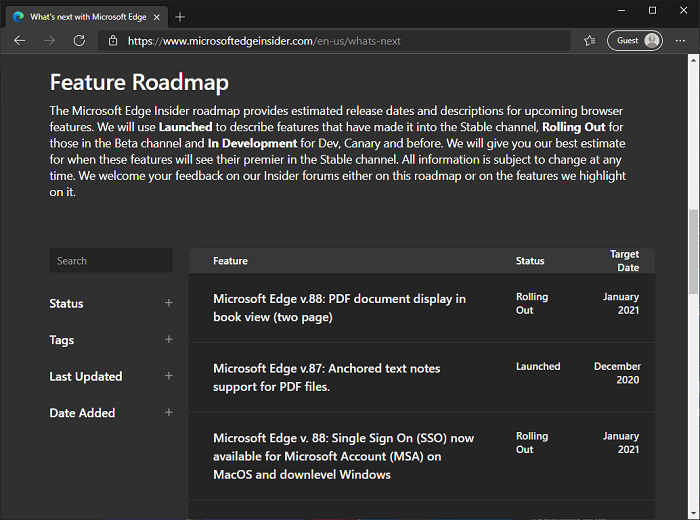Viewport: 700px width, 520px height.
Task: Expand the Tags filter
Action: [x=168, y=340]
